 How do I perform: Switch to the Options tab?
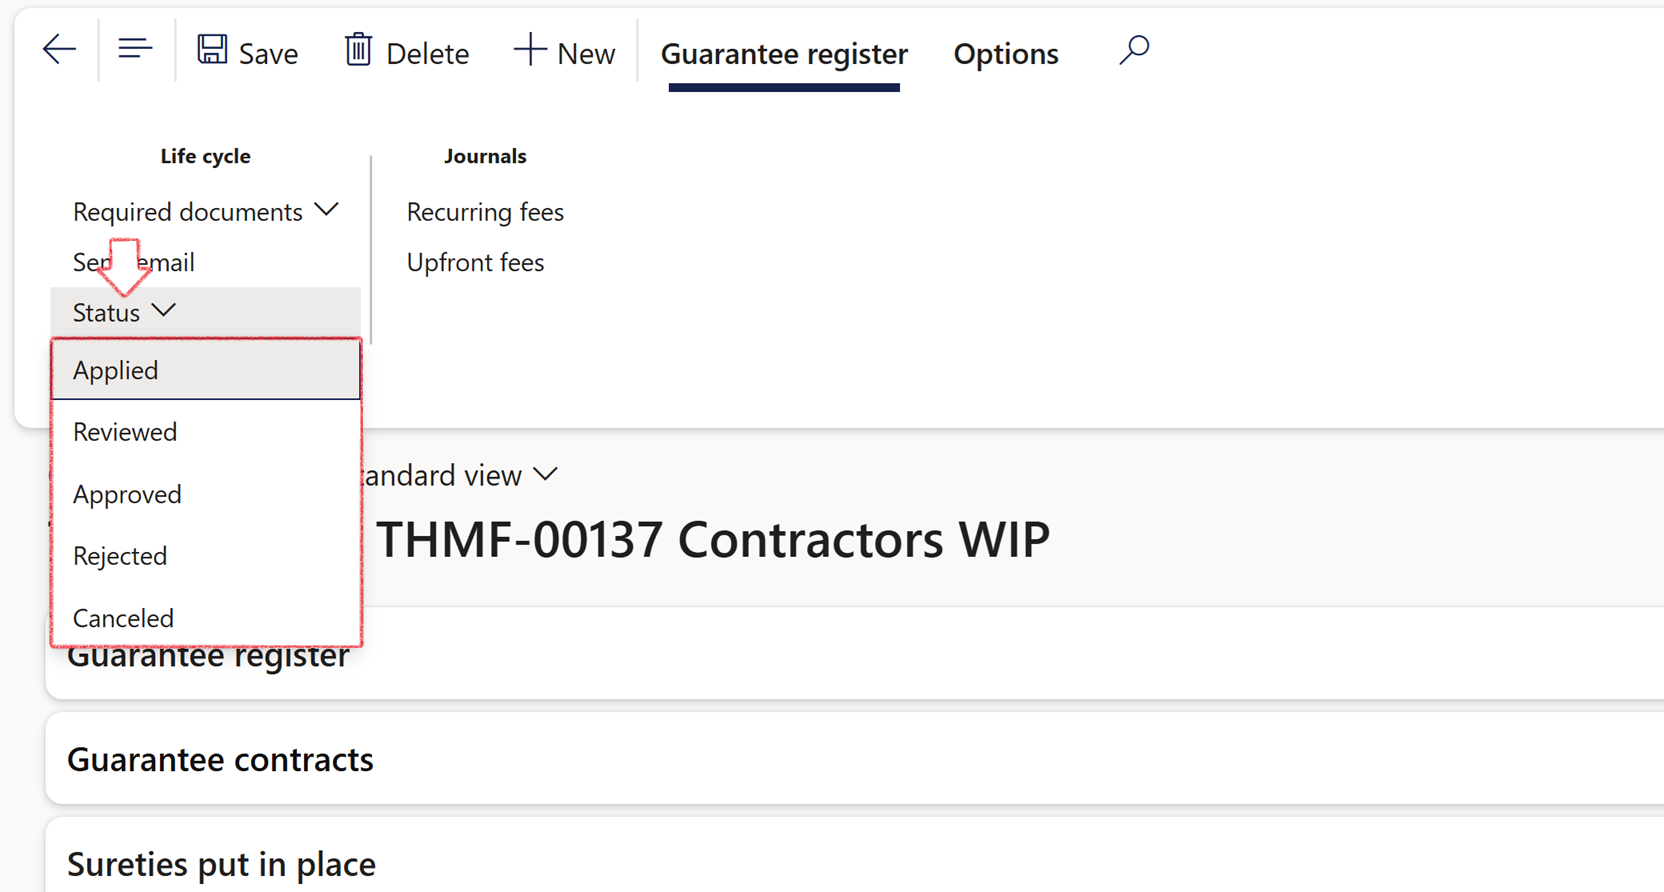point(1005,54)
